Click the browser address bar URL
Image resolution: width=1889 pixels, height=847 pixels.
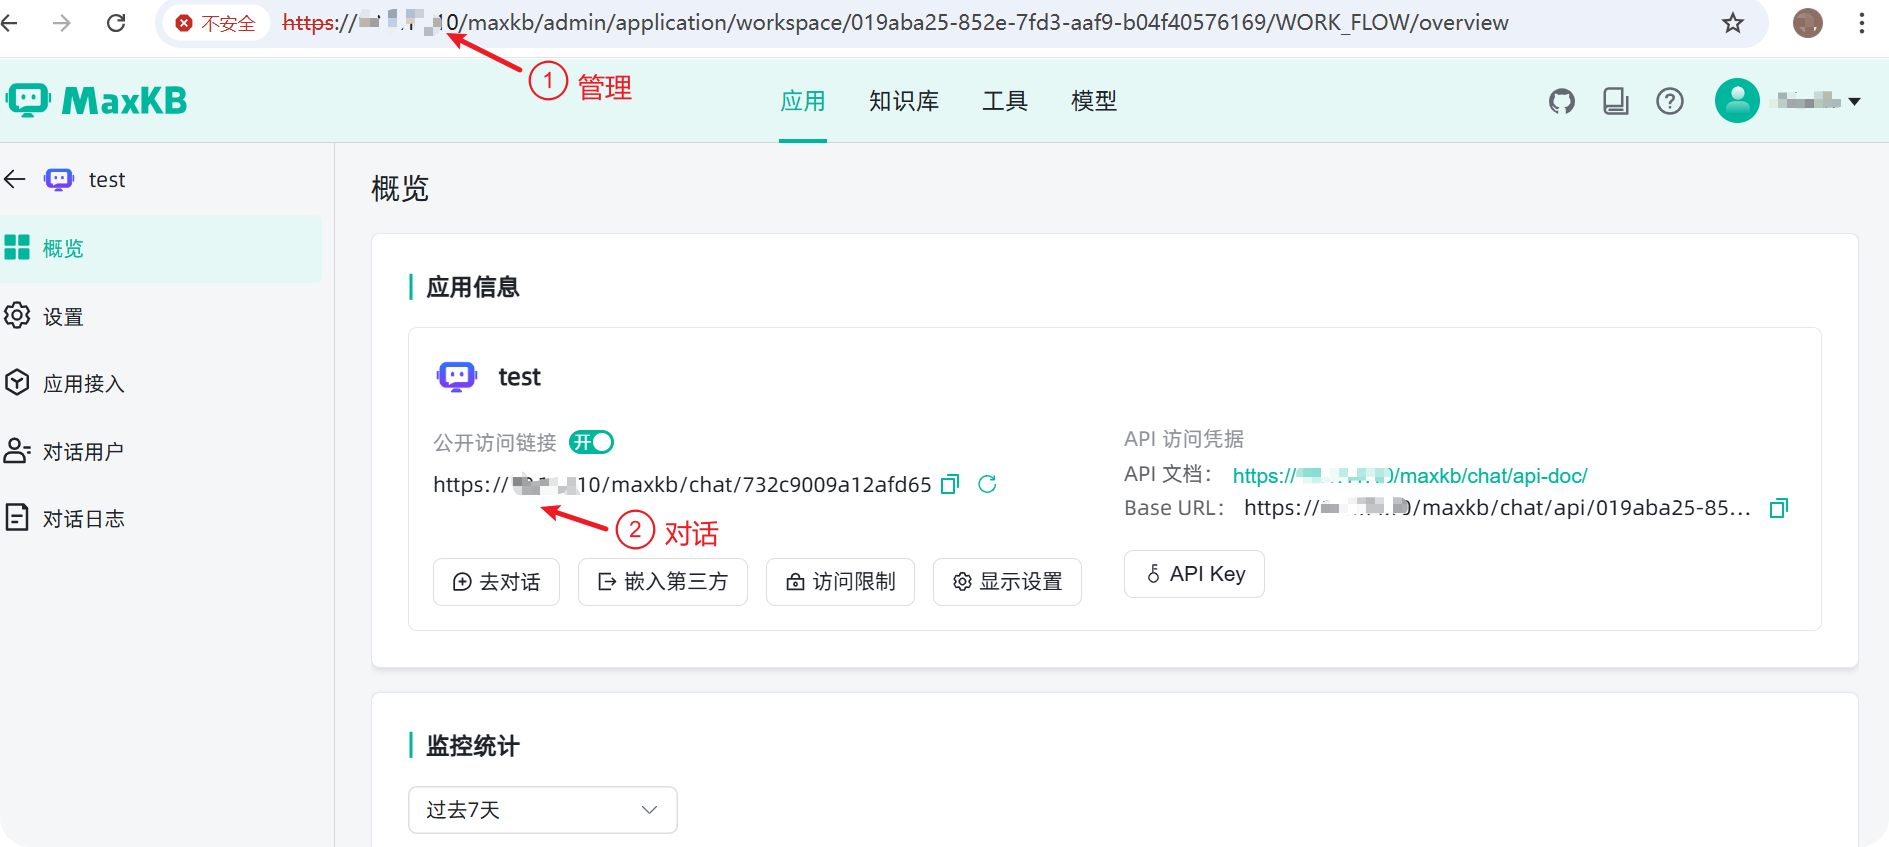coord(900,23)
